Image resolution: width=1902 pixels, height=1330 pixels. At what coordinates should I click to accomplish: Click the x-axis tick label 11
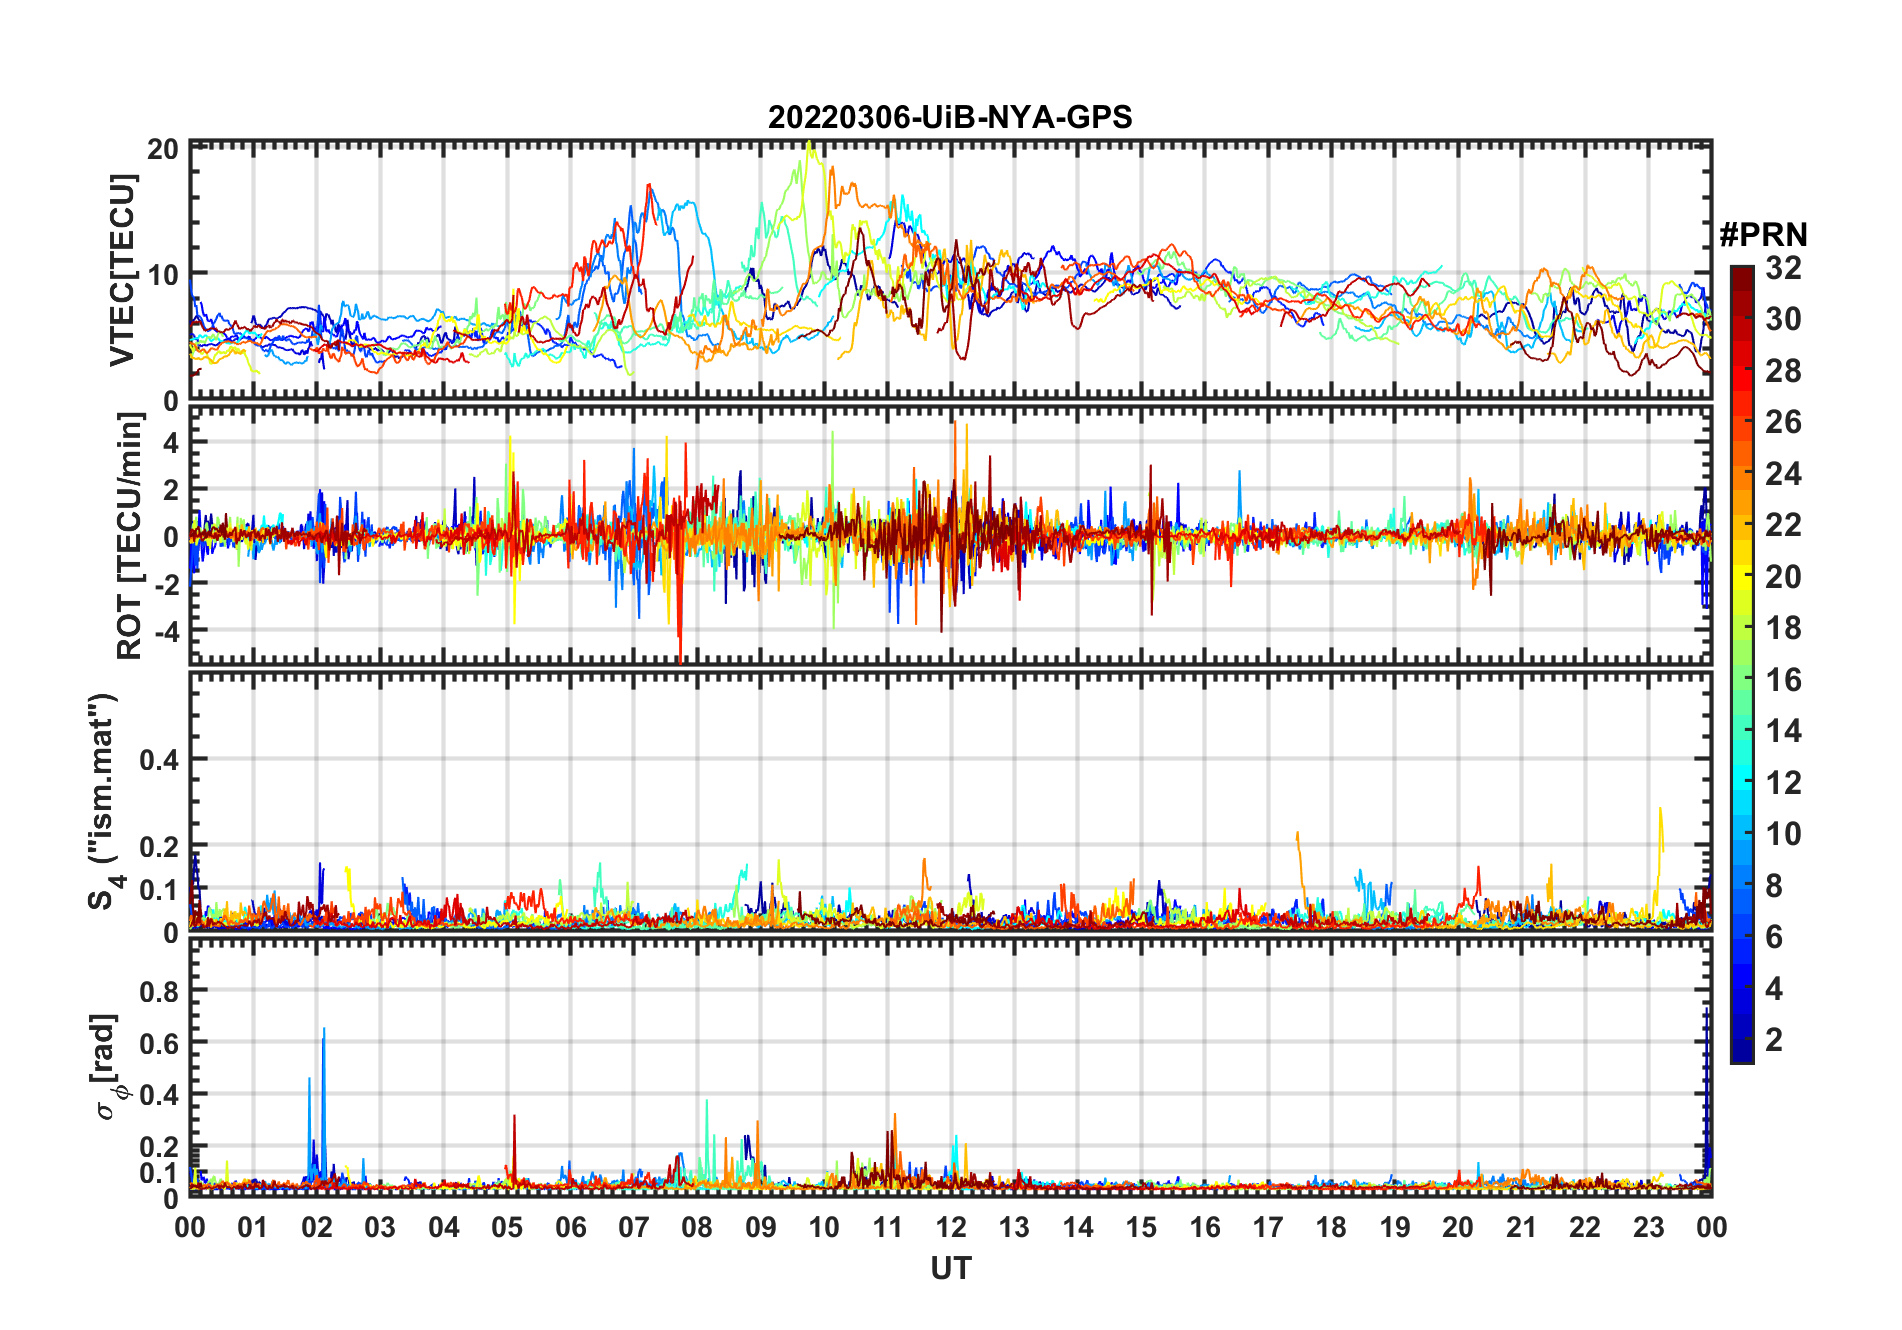pos(888,1227)
